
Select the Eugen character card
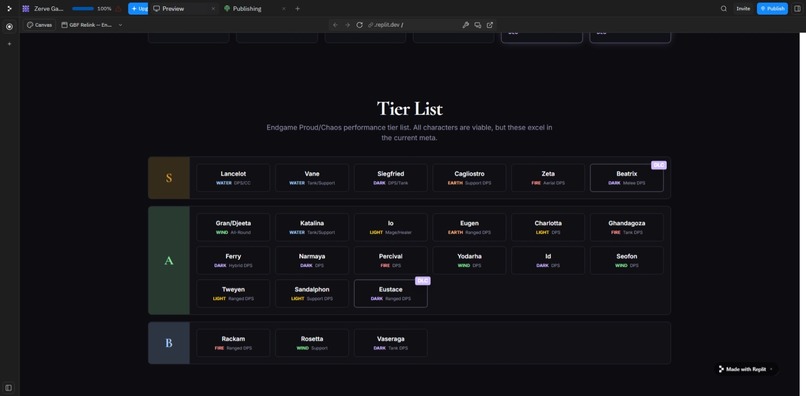pyautogui.click(x=469, y=227)
